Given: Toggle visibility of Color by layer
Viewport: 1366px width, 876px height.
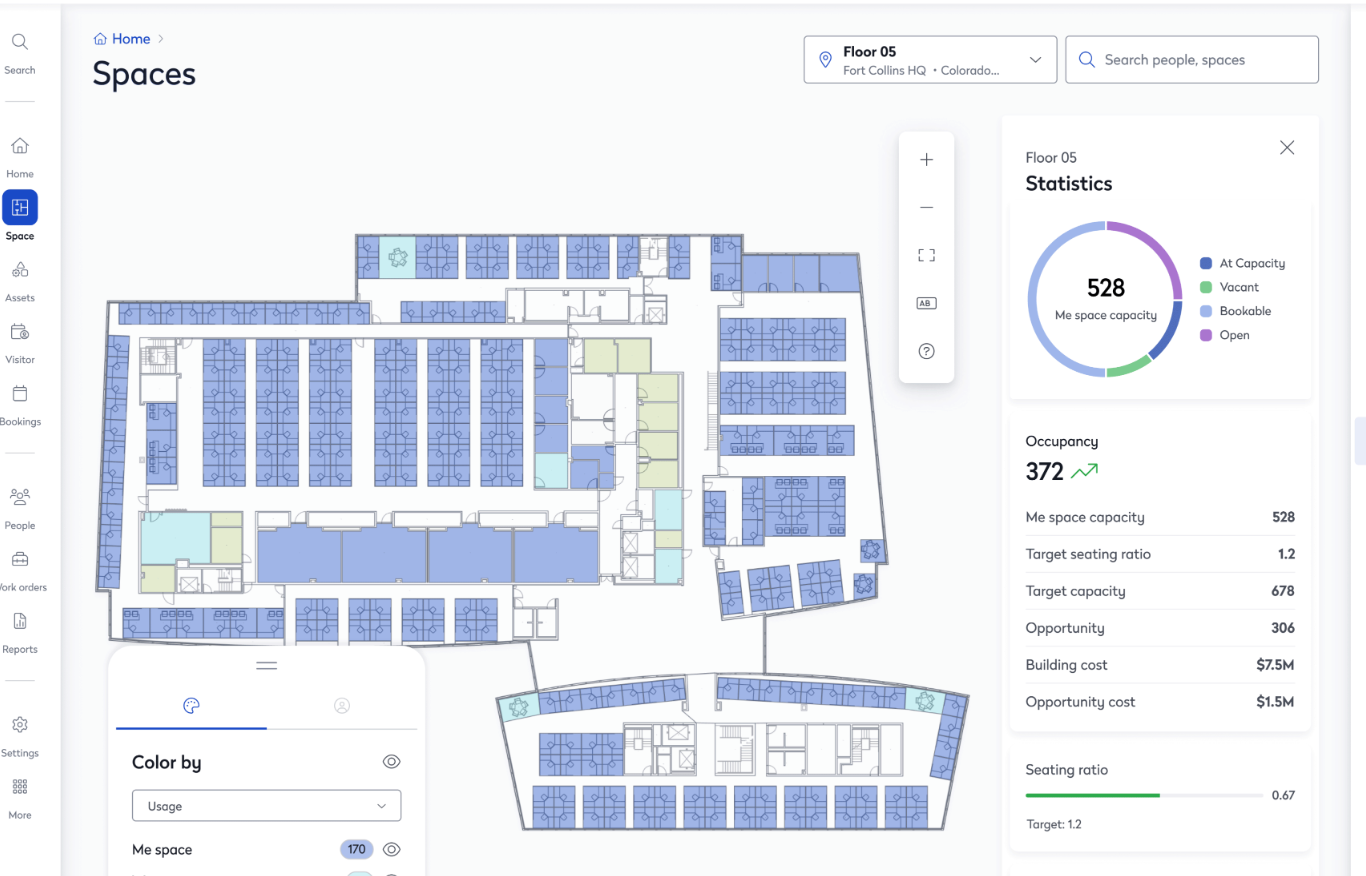Looking at the screenshot, I should click(x=391, y=762).
